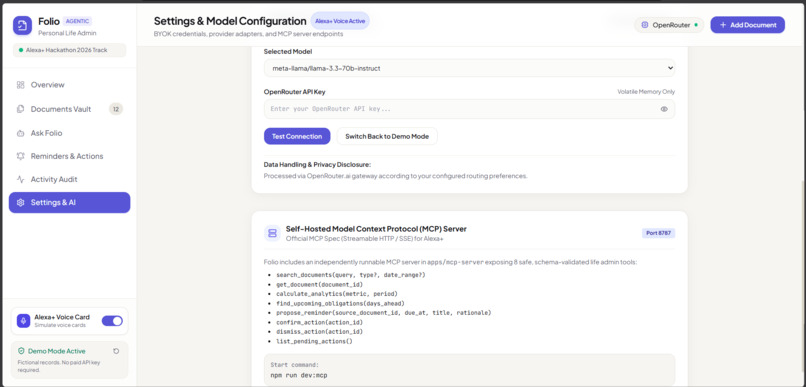Click the Ask Folio bot icon
The height and width of the screenshot is (387, 806).
coord(21,133)
